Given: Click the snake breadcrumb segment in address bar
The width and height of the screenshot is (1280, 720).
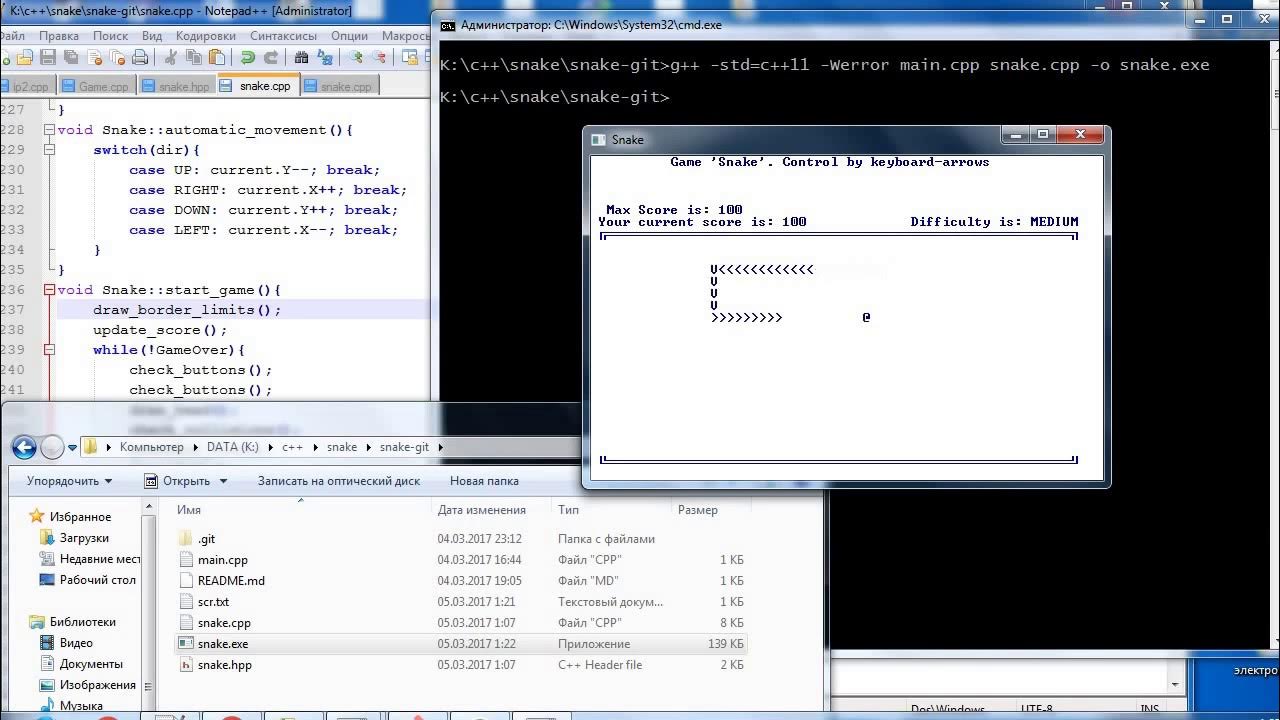Looking at the screenshot, I should point(341,447).
